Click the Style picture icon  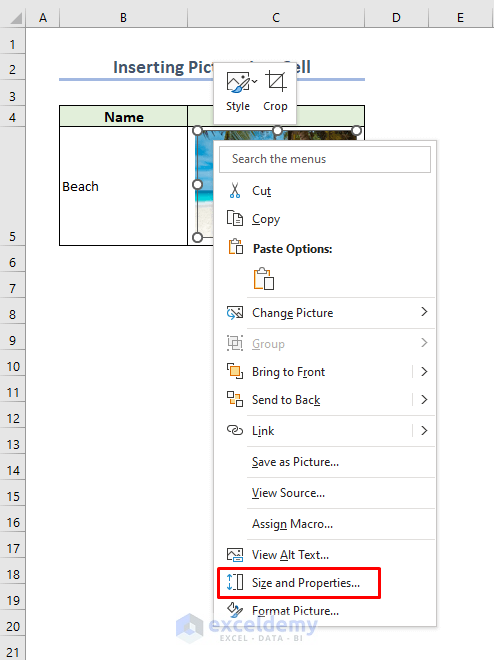pyautogui.click(x=237, y=81)
